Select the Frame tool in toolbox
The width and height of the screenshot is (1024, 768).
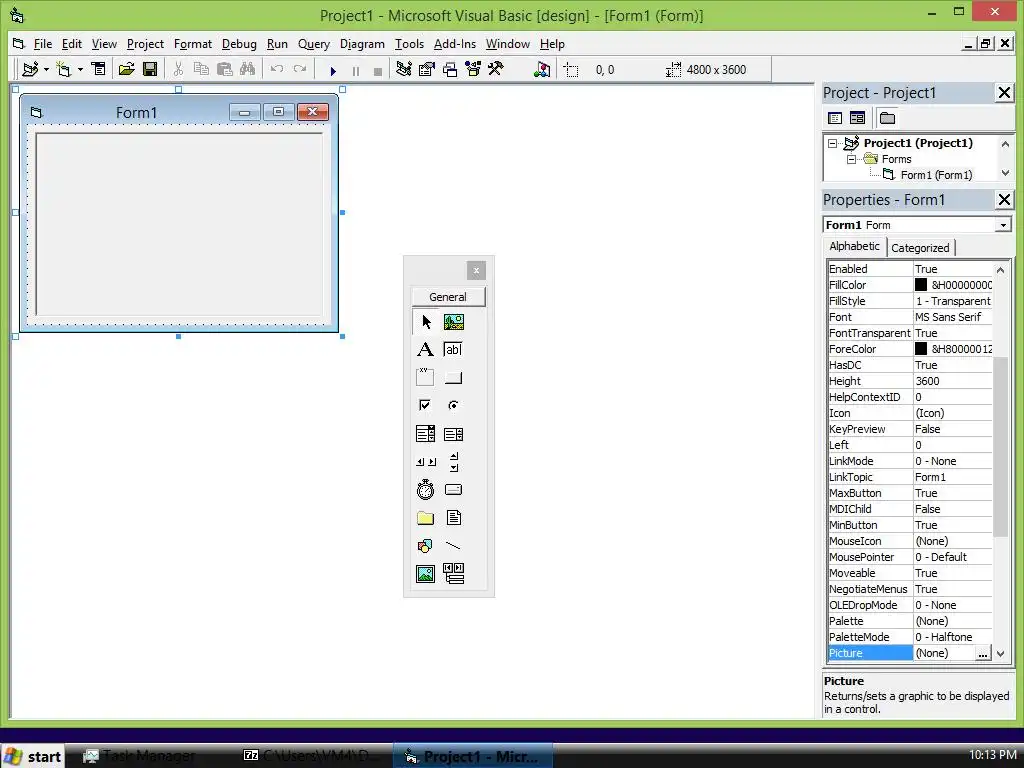[x=426, y=377]
